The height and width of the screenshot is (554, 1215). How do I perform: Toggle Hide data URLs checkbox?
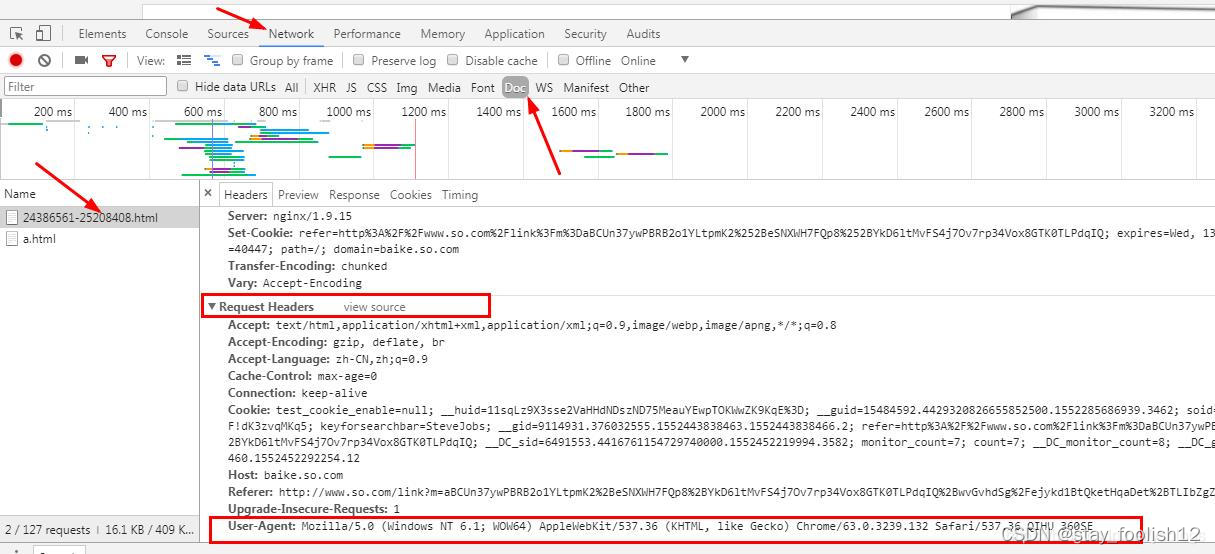point(183,86)
